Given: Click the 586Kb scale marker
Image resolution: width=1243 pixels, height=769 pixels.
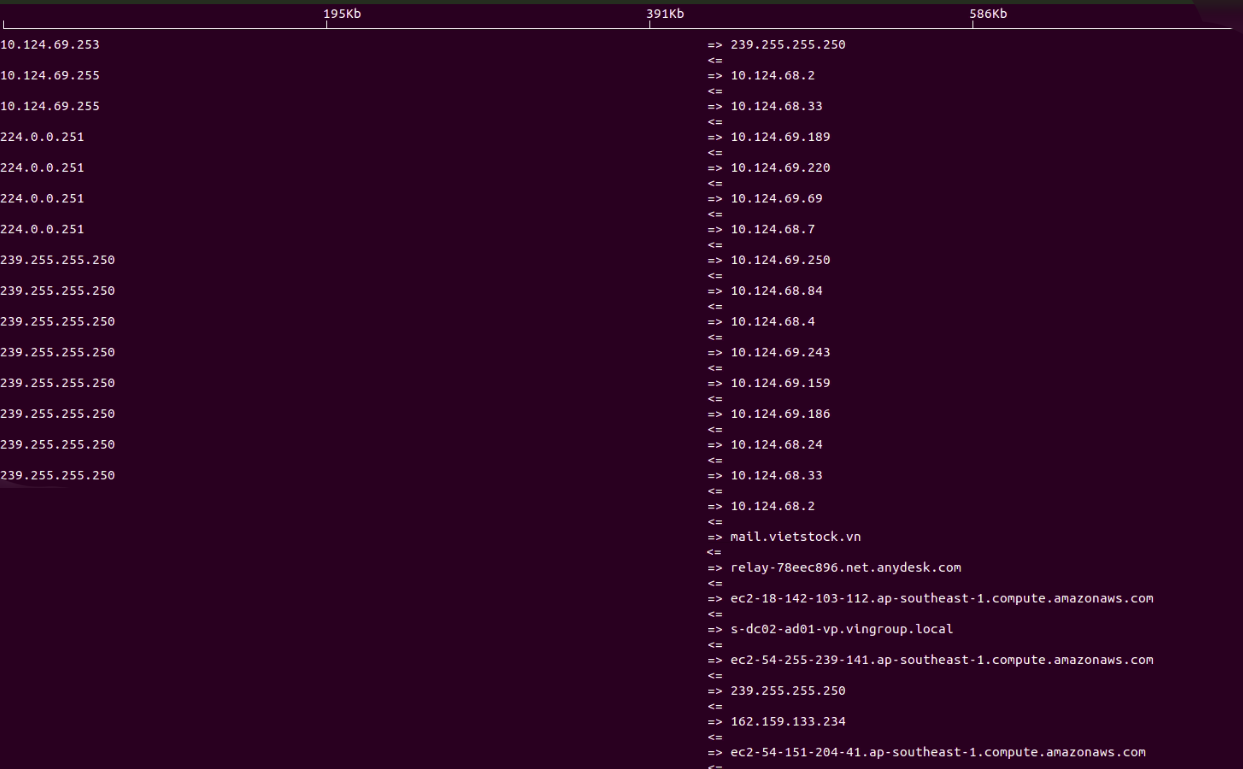Looking at the screenshot, I should click(x=987, y=14).
